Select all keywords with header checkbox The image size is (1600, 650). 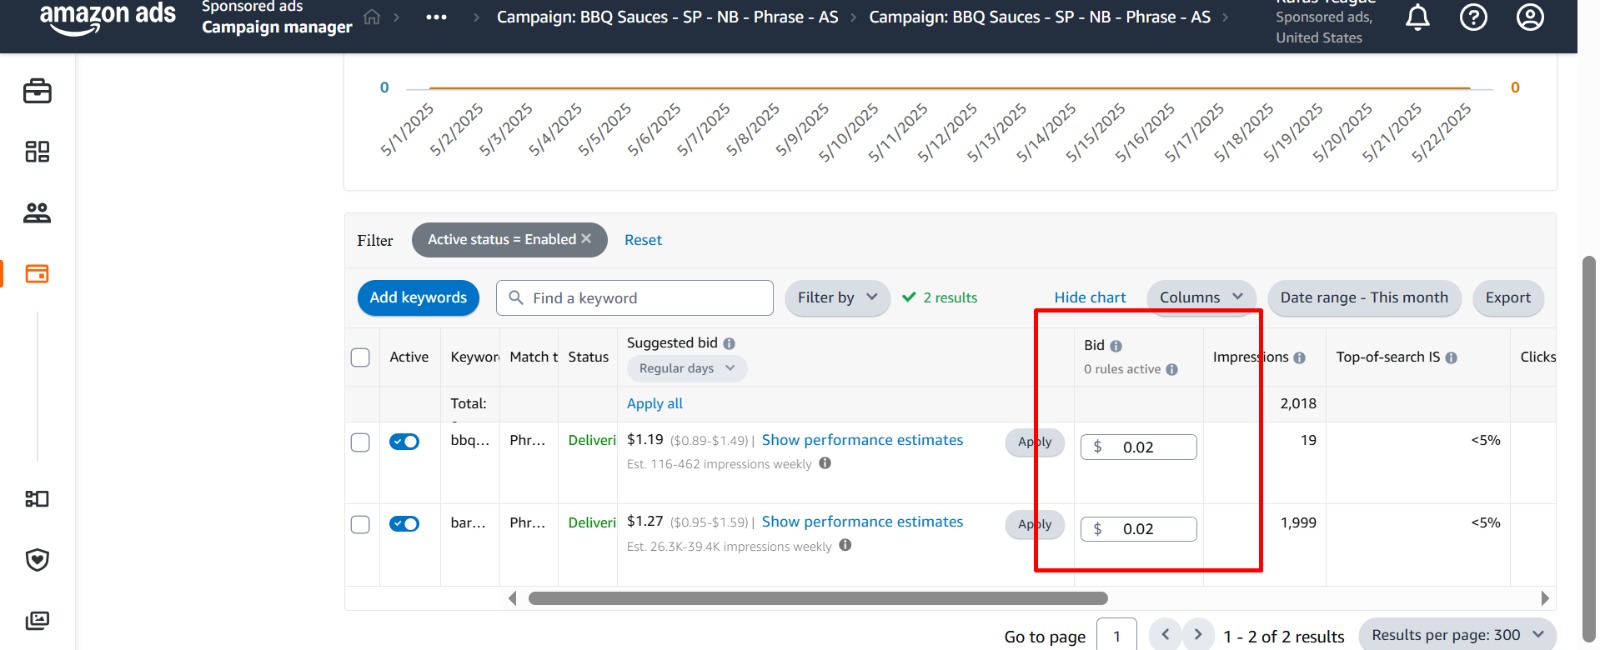pyautogui.click(x=361, y=358)
